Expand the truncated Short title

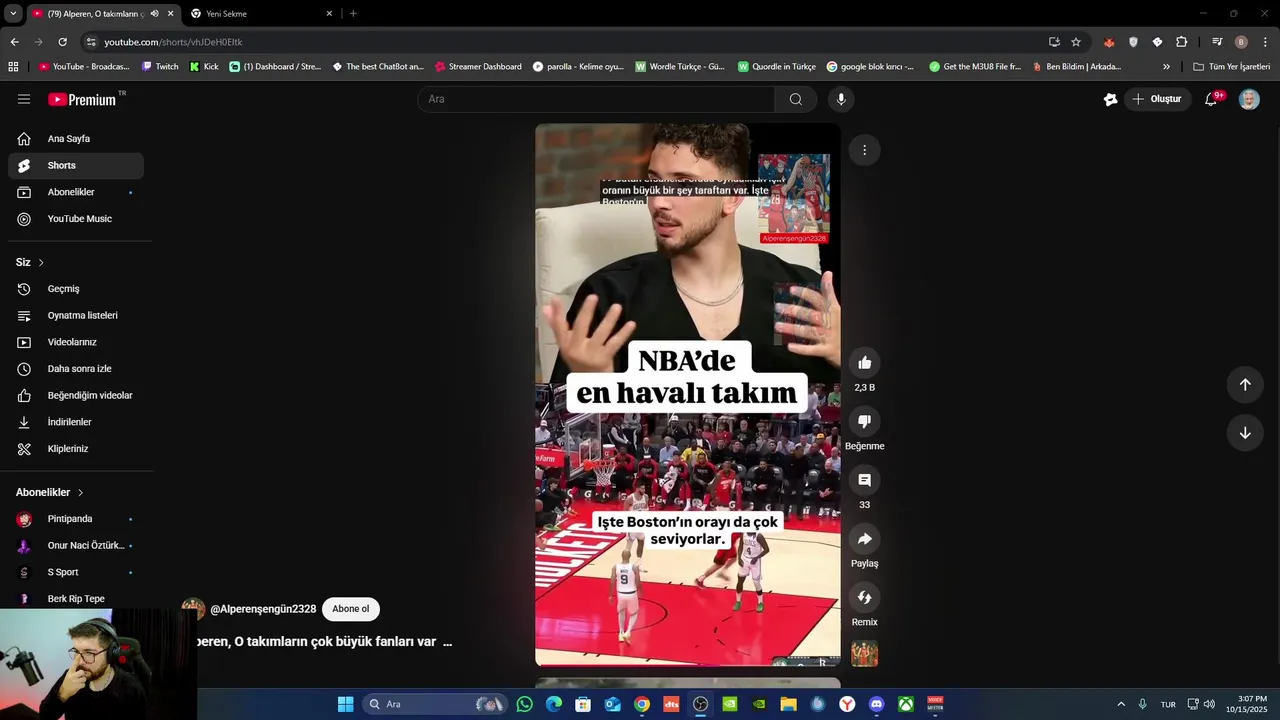447,642
